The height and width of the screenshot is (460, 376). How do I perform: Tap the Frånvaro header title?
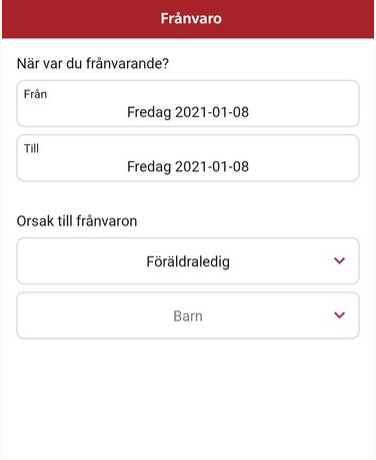click(191, 18)
